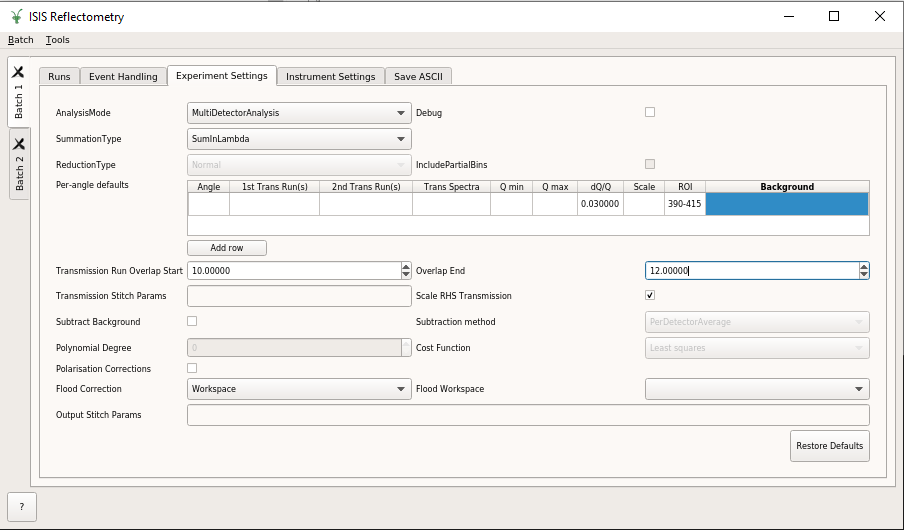Open the Tools menu
904x530 pixels.
[58, 40]
